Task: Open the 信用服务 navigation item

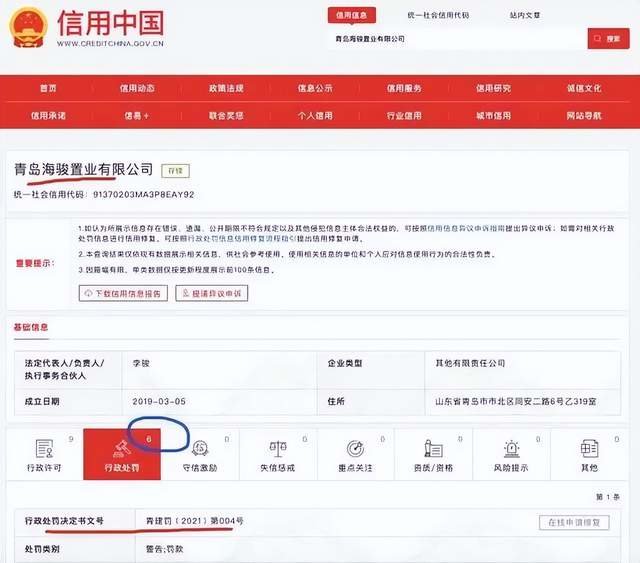Action: pyautogui.click(x=404, y=88)
